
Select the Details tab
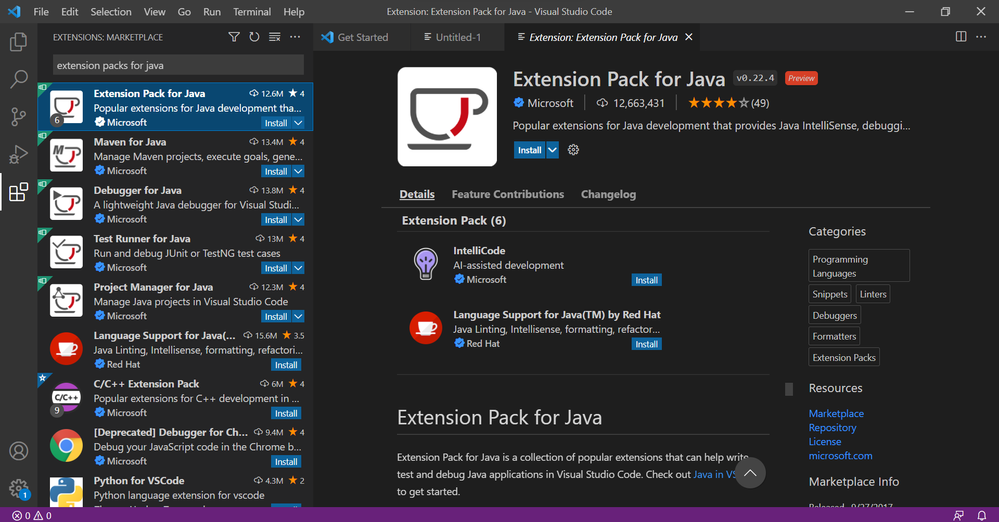pos(417,194)
